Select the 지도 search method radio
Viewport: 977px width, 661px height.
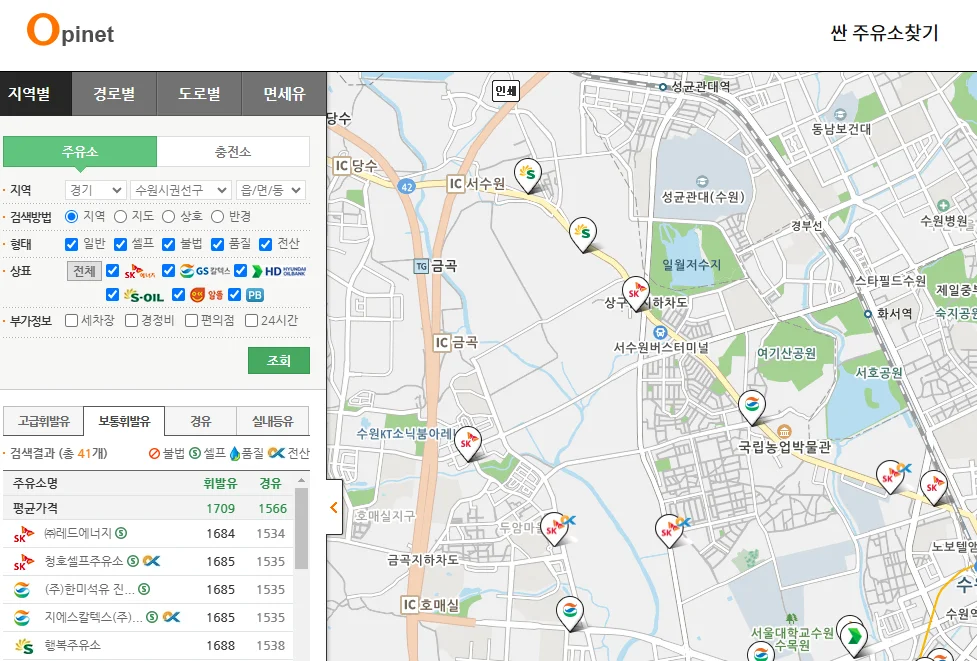click(120, 216)
